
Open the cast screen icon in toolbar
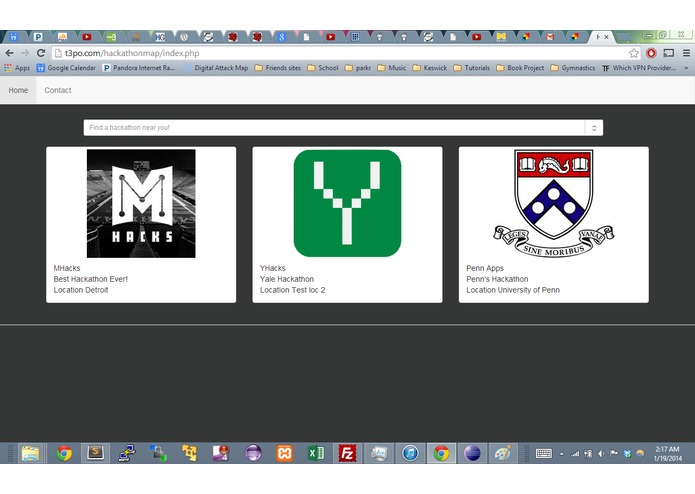(669, 53)
